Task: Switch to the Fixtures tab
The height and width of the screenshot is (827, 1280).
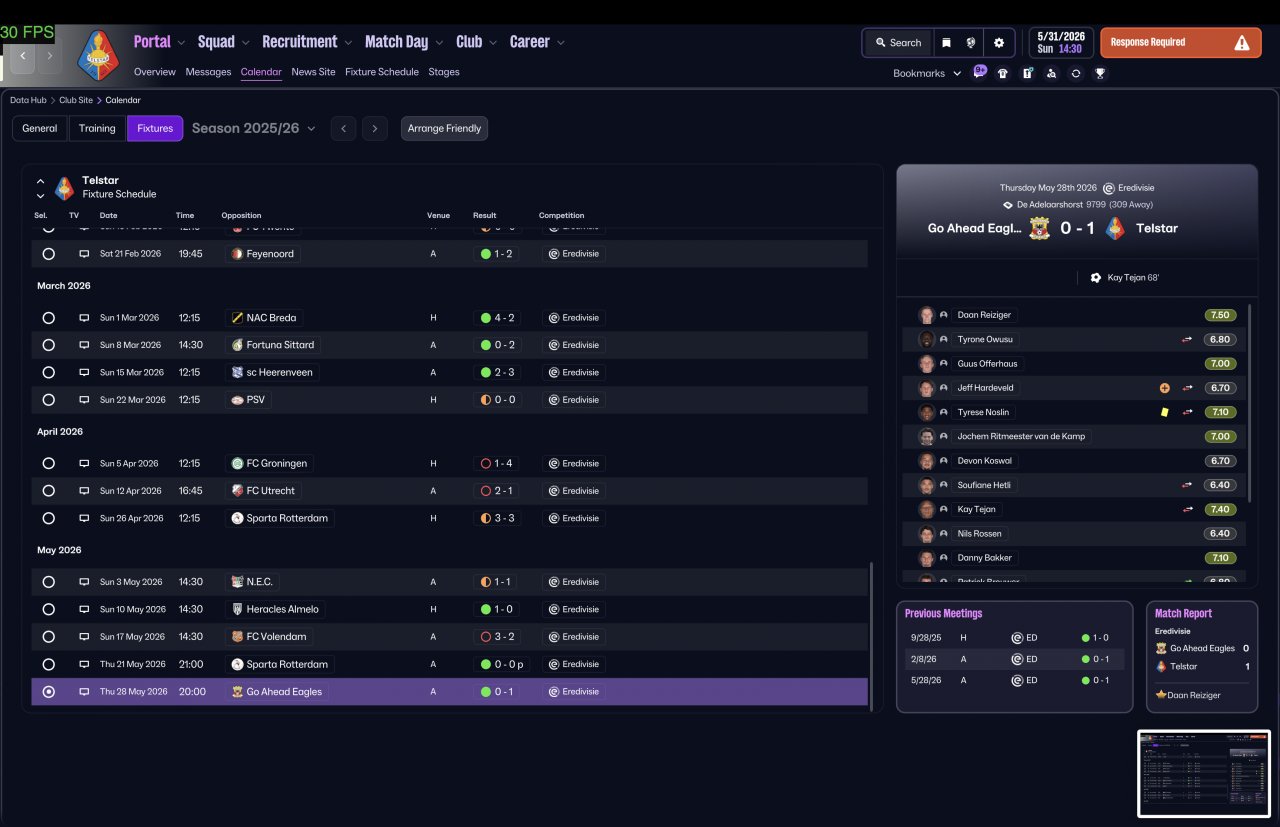Action: (x=155, y=128)
